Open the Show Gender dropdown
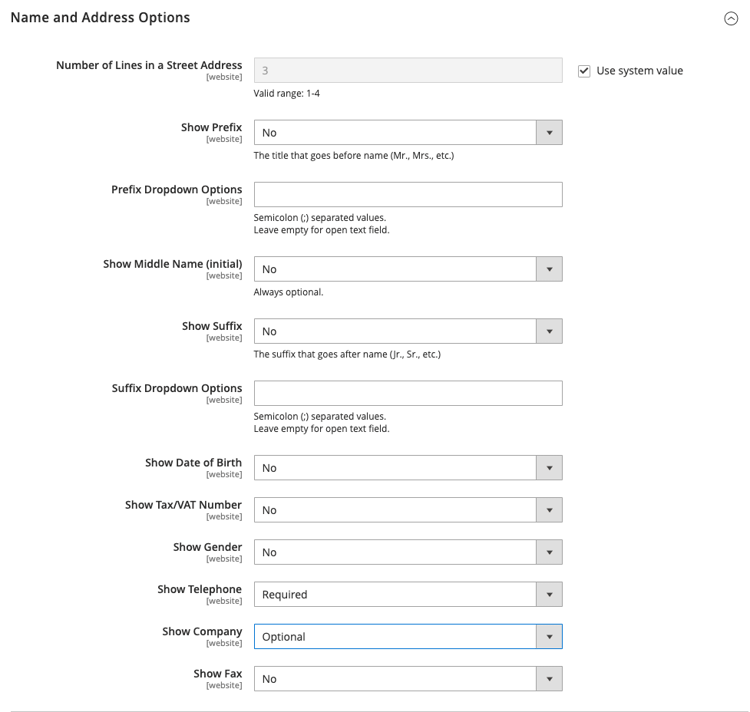 tap(407, 552)
